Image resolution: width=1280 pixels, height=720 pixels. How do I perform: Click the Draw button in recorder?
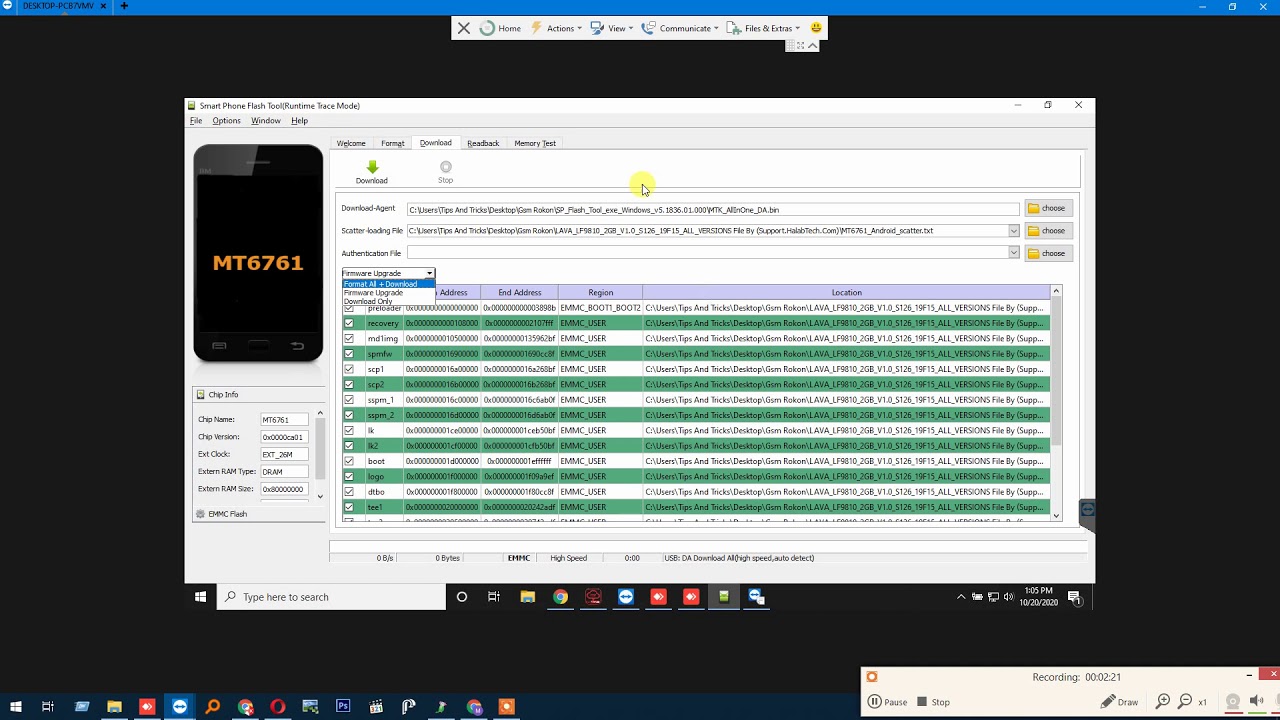pos(1120,702)
